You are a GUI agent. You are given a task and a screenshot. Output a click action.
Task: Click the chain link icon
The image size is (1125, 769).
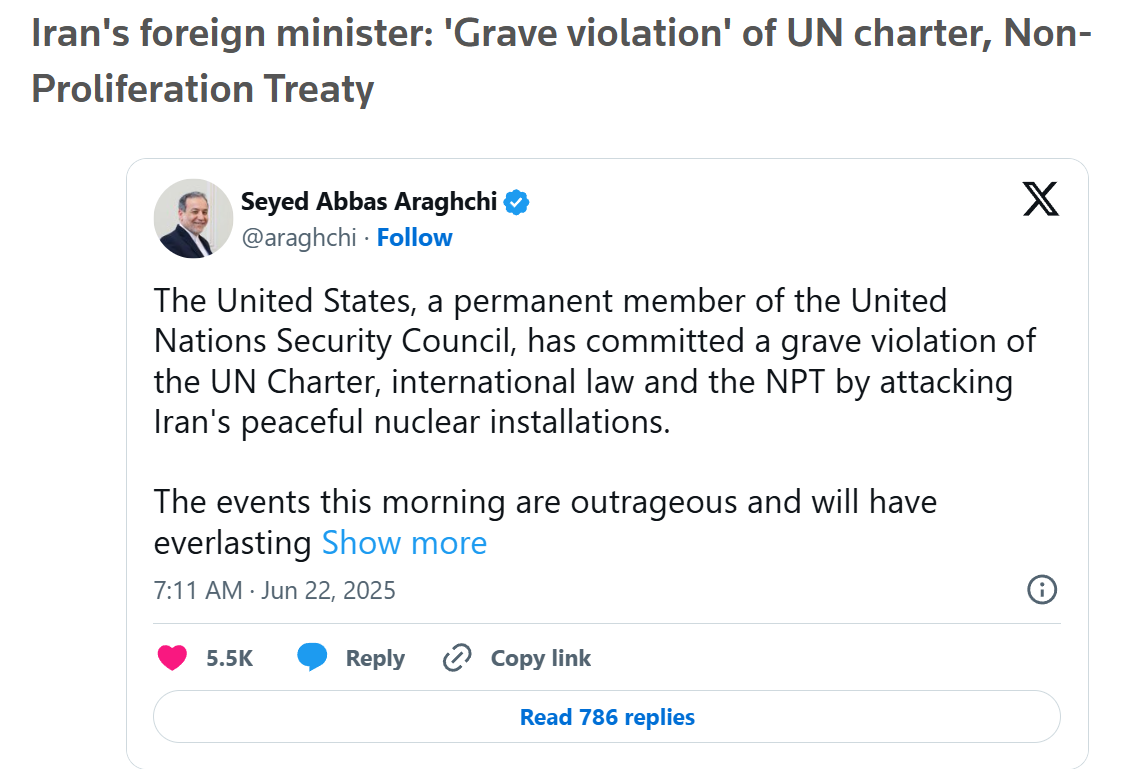pos(457,658)
